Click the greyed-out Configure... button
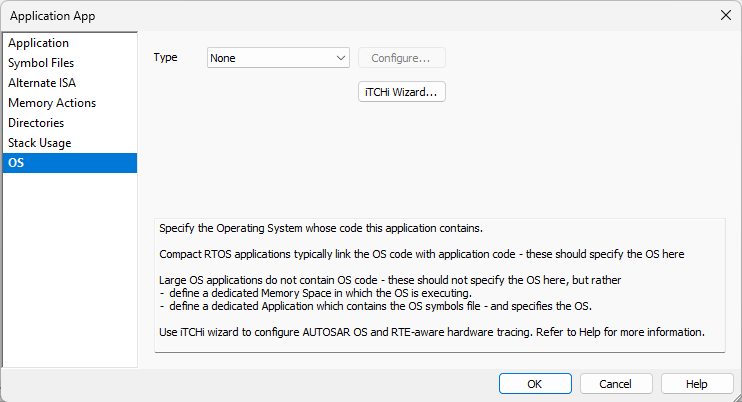Image resolution: width=742 pixels, height=402 pixels. [x=401, y=58]
